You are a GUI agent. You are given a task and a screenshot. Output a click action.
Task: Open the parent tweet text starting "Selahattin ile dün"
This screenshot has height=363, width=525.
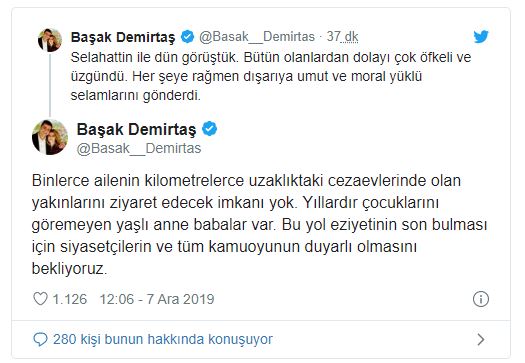(x=271, y=76)
